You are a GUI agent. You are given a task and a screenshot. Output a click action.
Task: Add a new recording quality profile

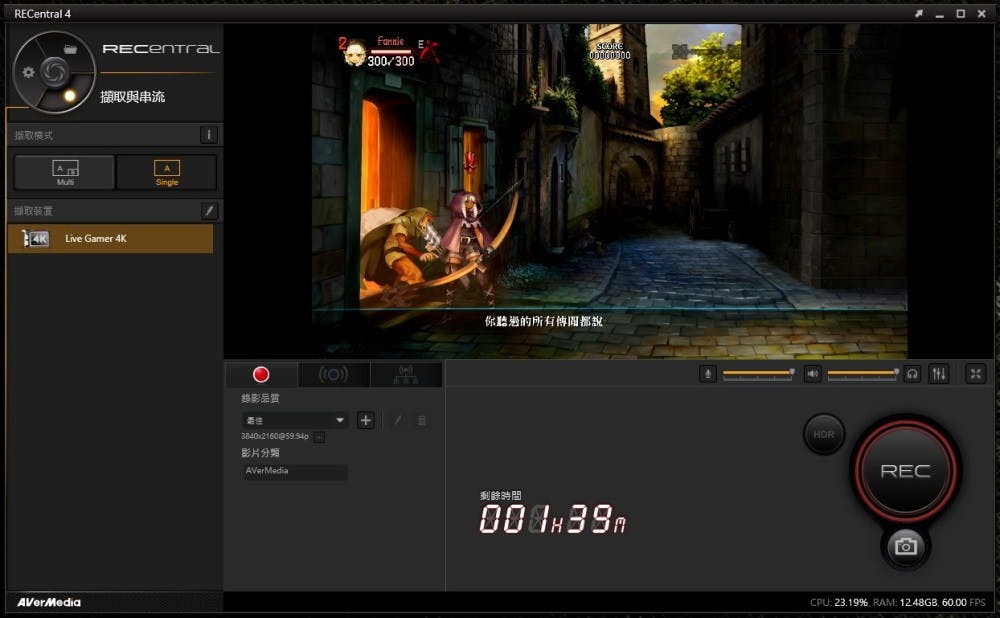(x=366, y=421)
